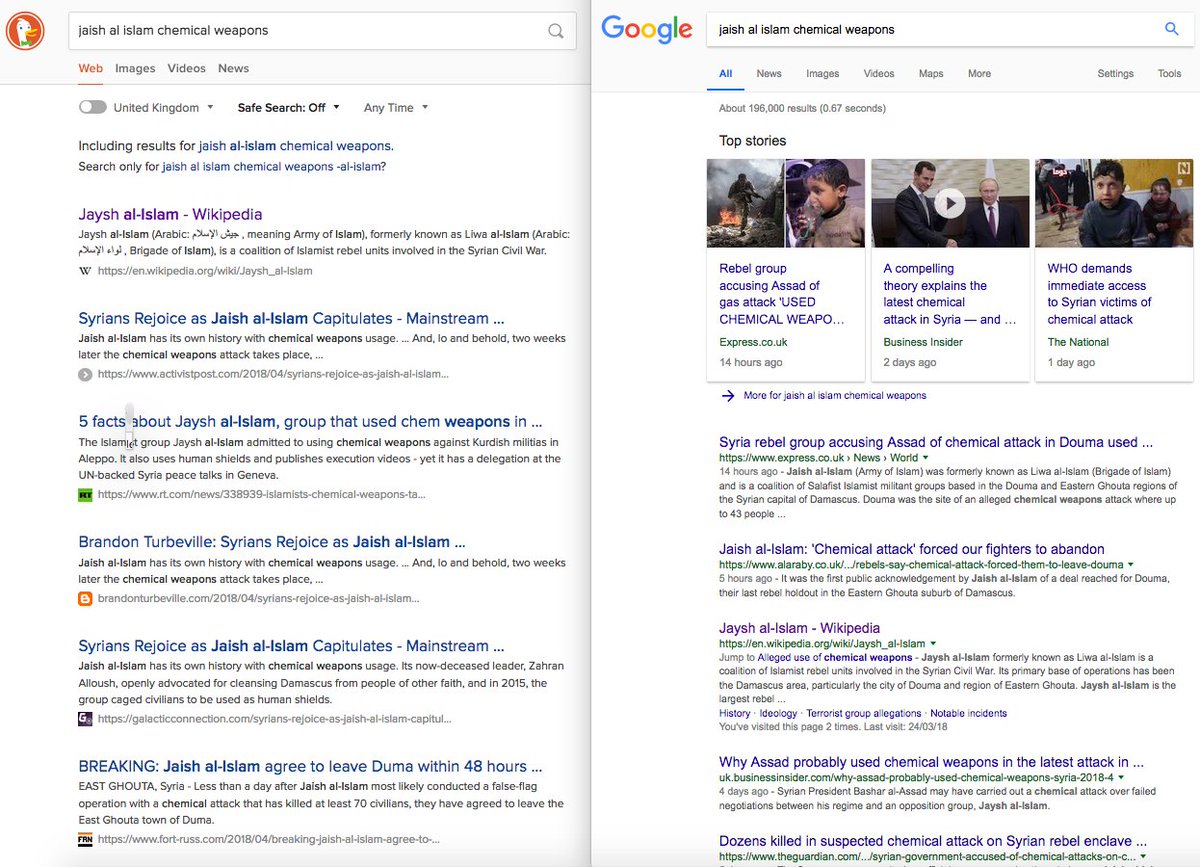
Task: Click the galacticconnection.com favicon
Action: pyautogui.click(x=85, y=718)
